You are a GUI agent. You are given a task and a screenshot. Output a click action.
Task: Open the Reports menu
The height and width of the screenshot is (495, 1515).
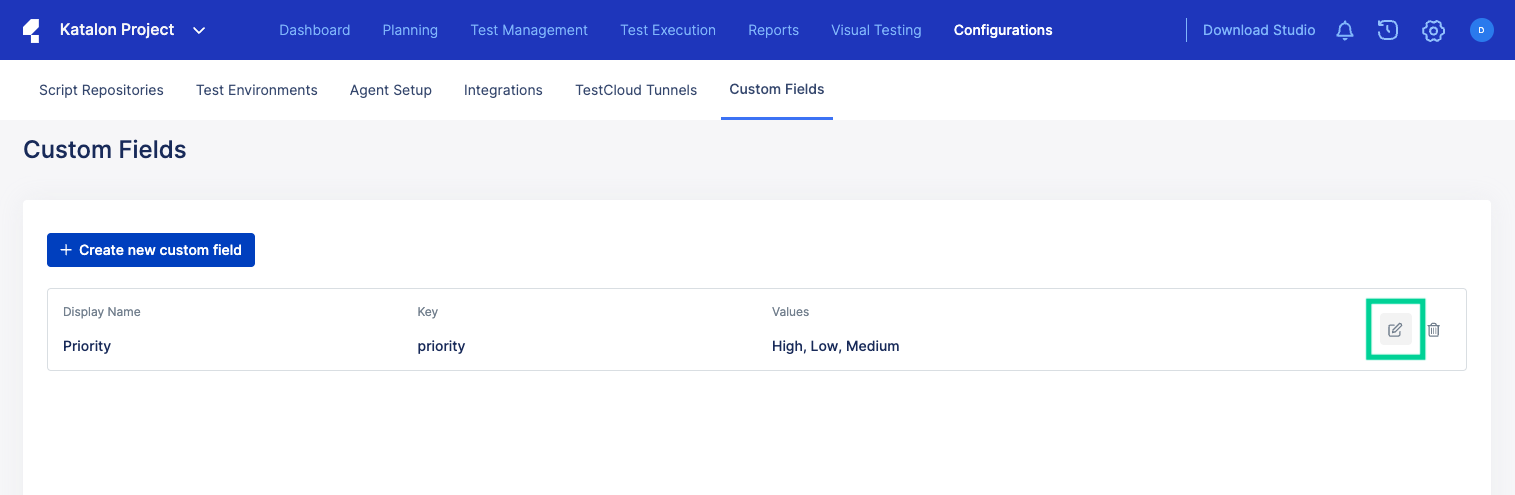pyautogui.click(x=773, y=30)
